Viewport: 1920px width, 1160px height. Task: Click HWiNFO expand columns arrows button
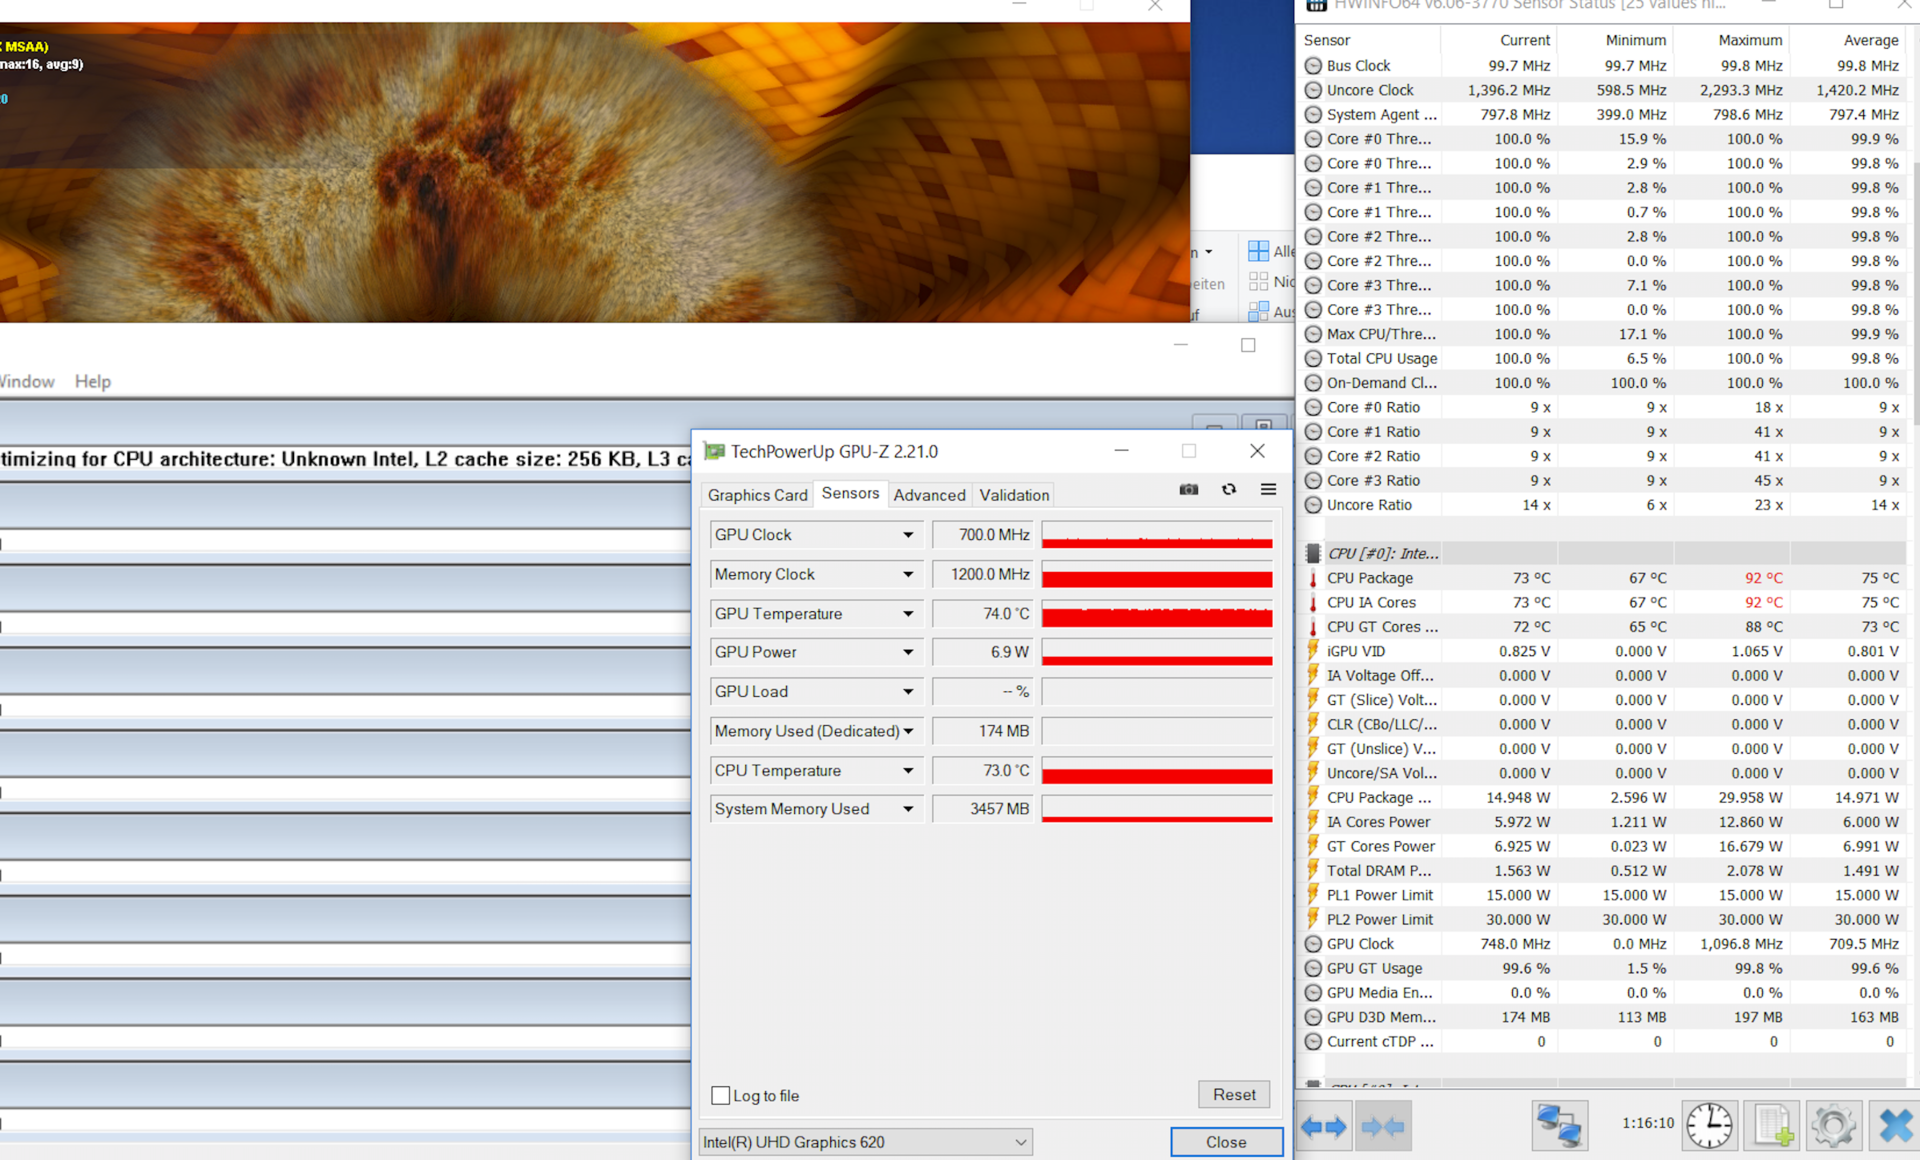(1323, 1126)
